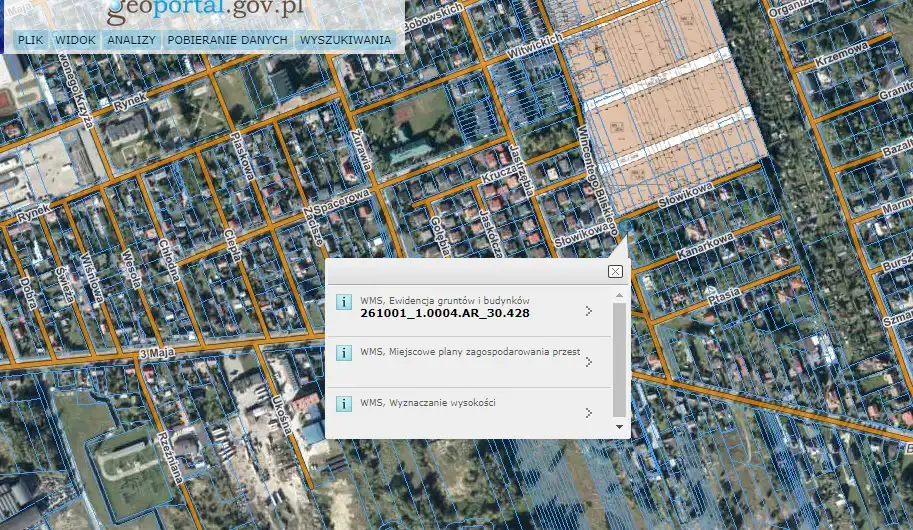Image resolution: width=913 pixels, height=530 pixels.
Task: Open the POBIERANIE DANYCH menu
Action: 228,40
